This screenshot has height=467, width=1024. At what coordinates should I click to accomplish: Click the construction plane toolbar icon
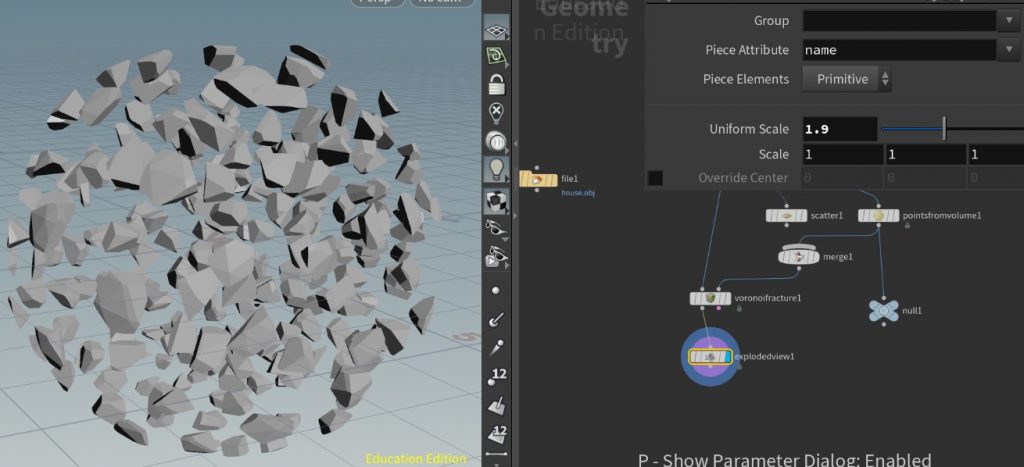[496, 57]
